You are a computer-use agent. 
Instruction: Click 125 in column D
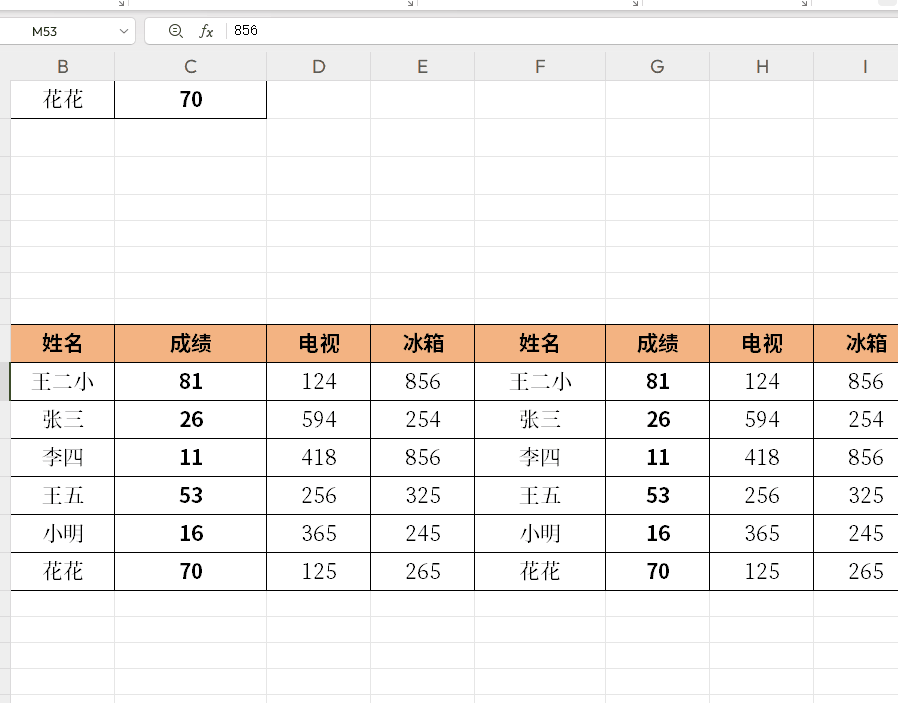318,571
